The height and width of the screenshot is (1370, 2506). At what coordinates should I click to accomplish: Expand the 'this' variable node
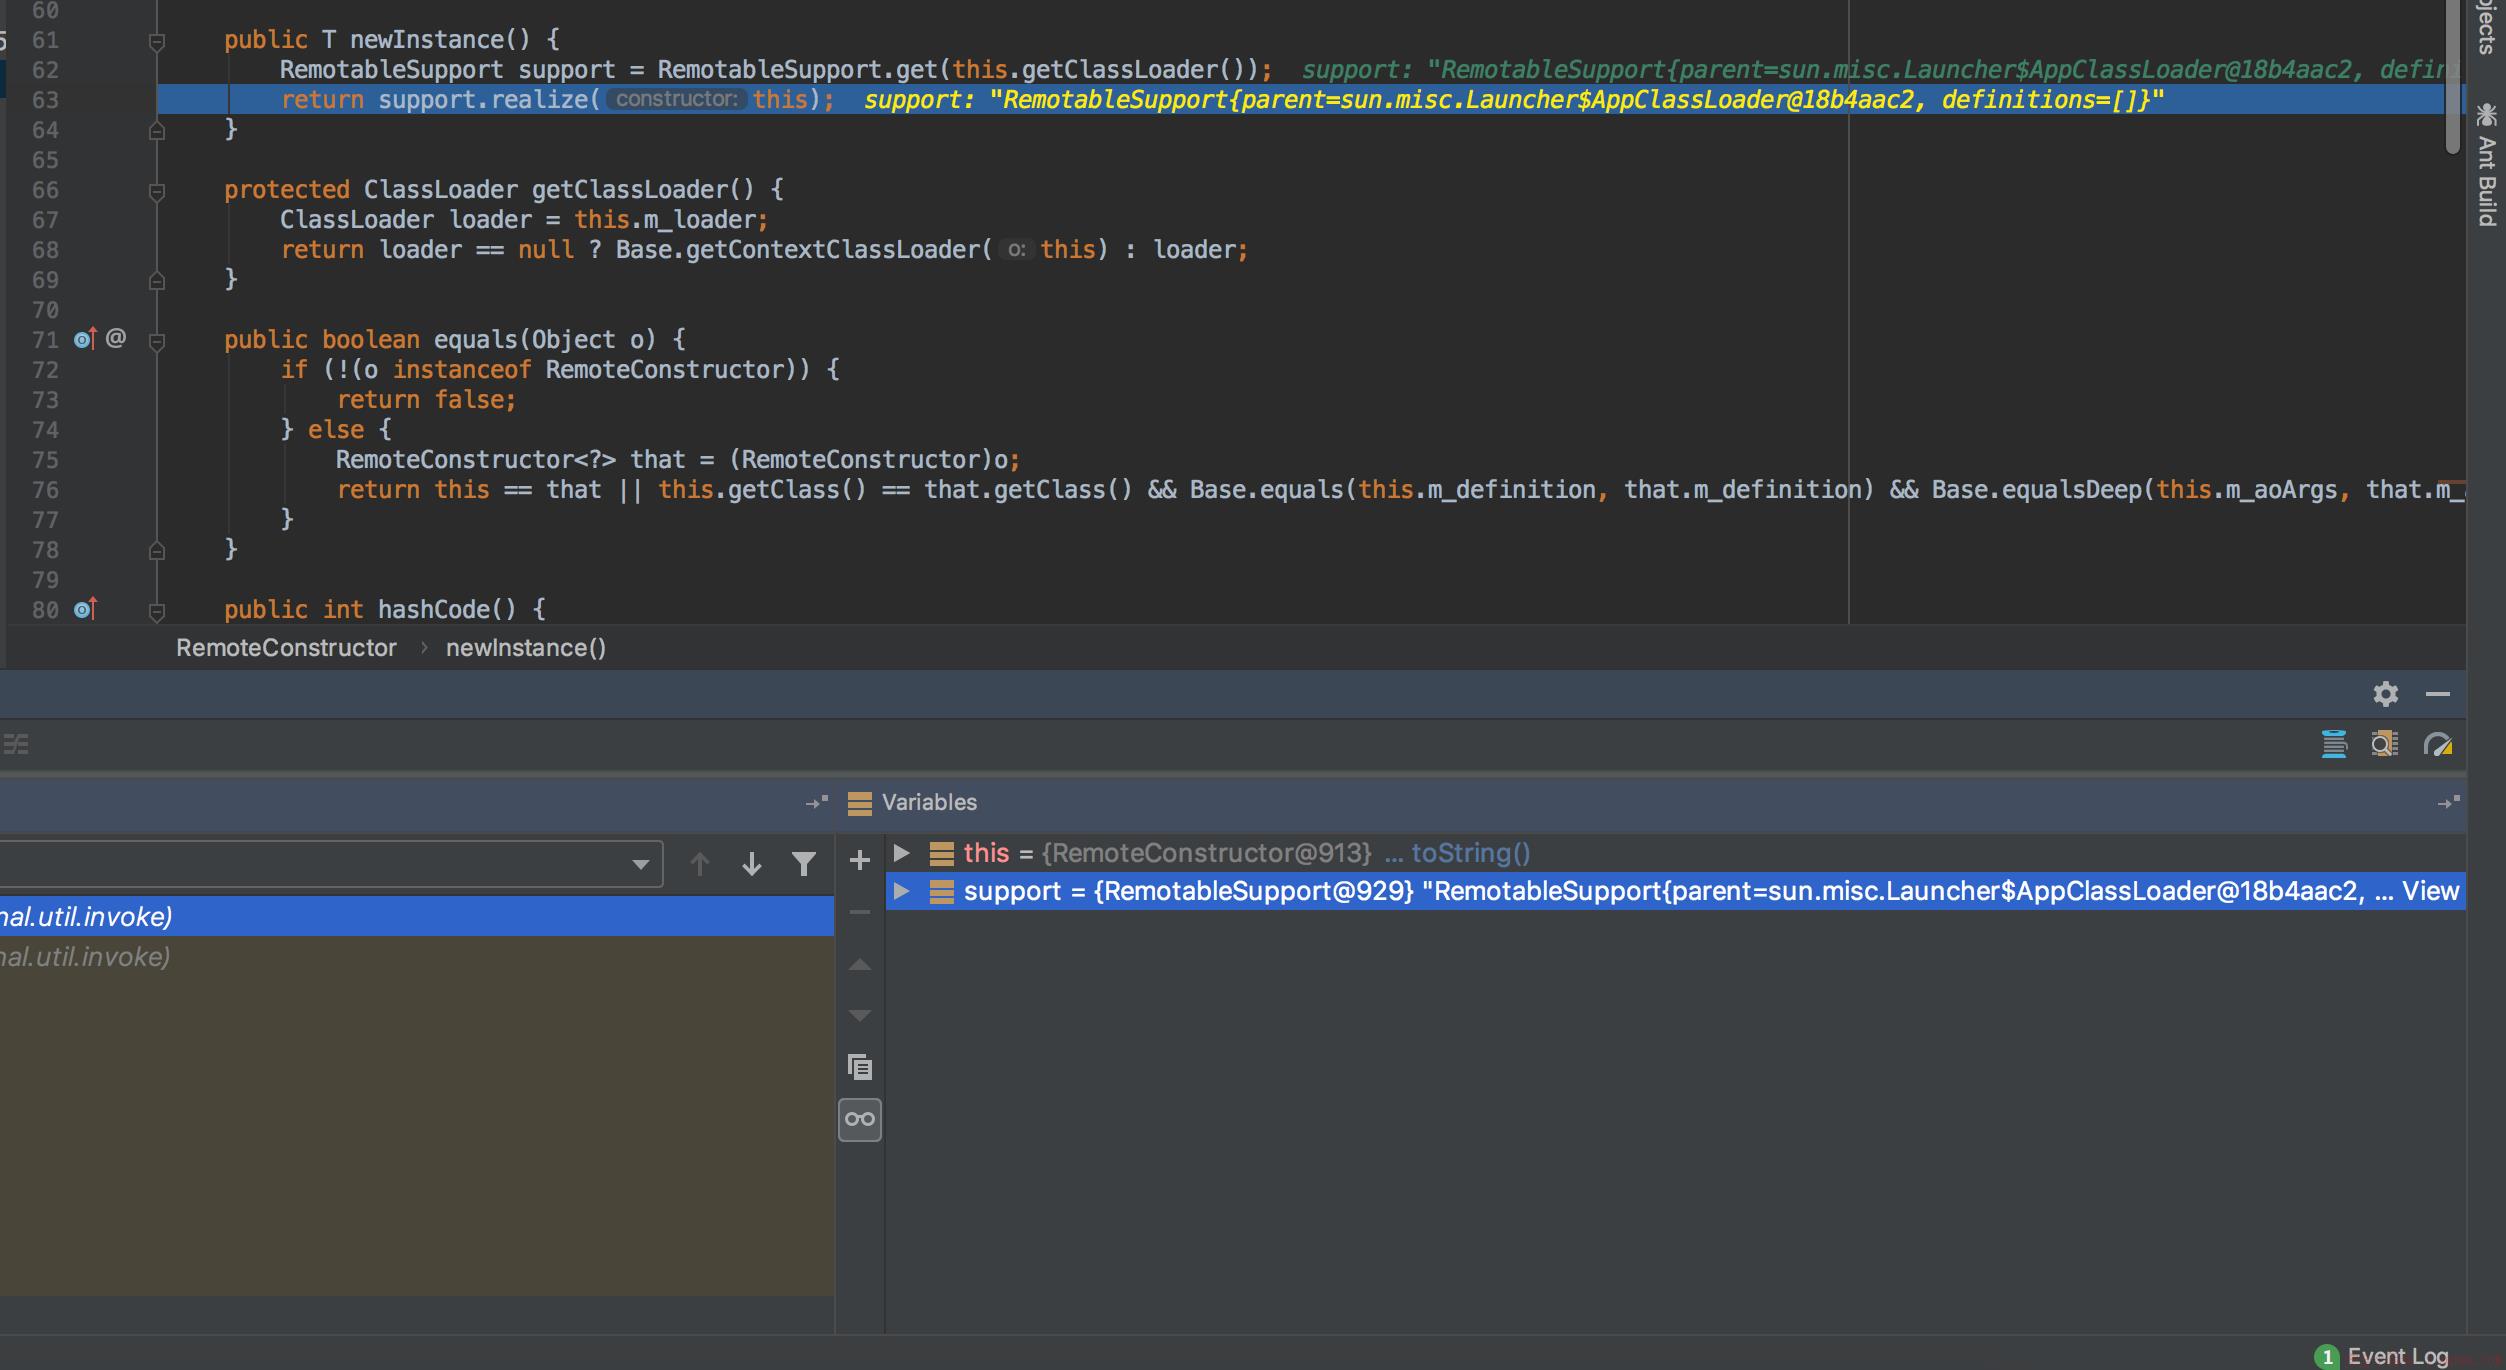coord(901,853)
